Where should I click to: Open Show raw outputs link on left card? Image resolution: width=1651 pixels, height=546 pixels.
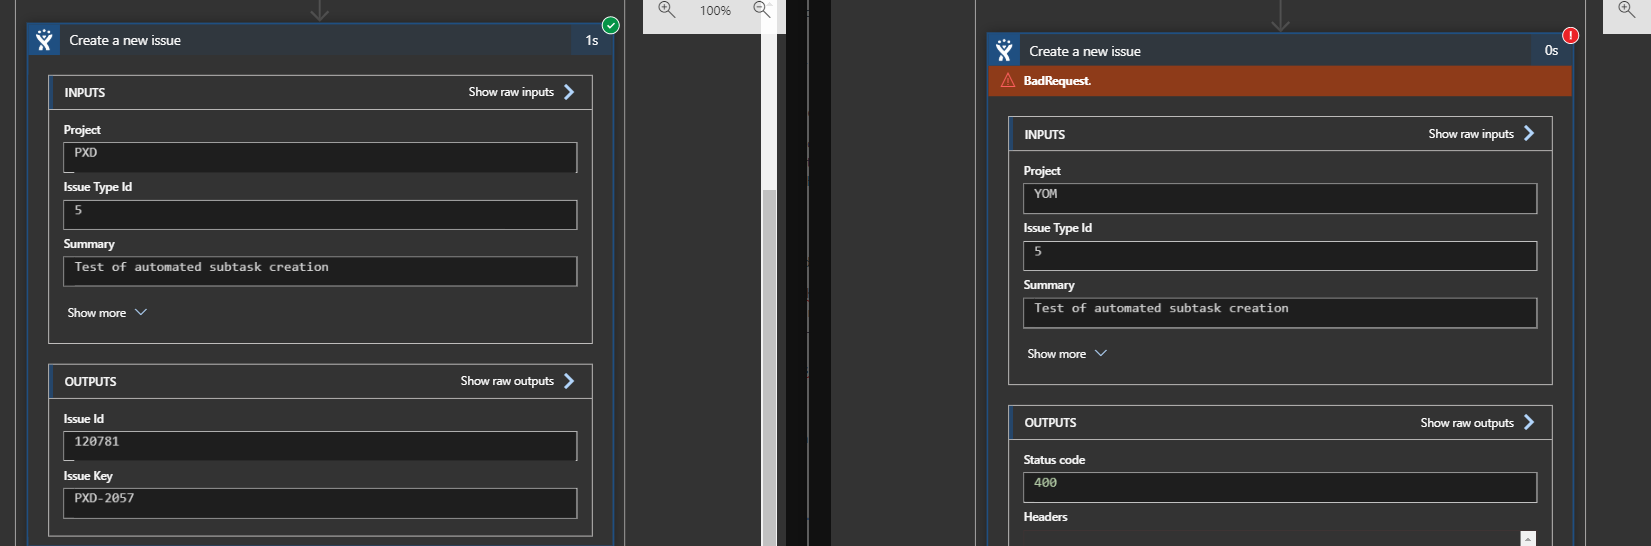[x=507, y=381]
